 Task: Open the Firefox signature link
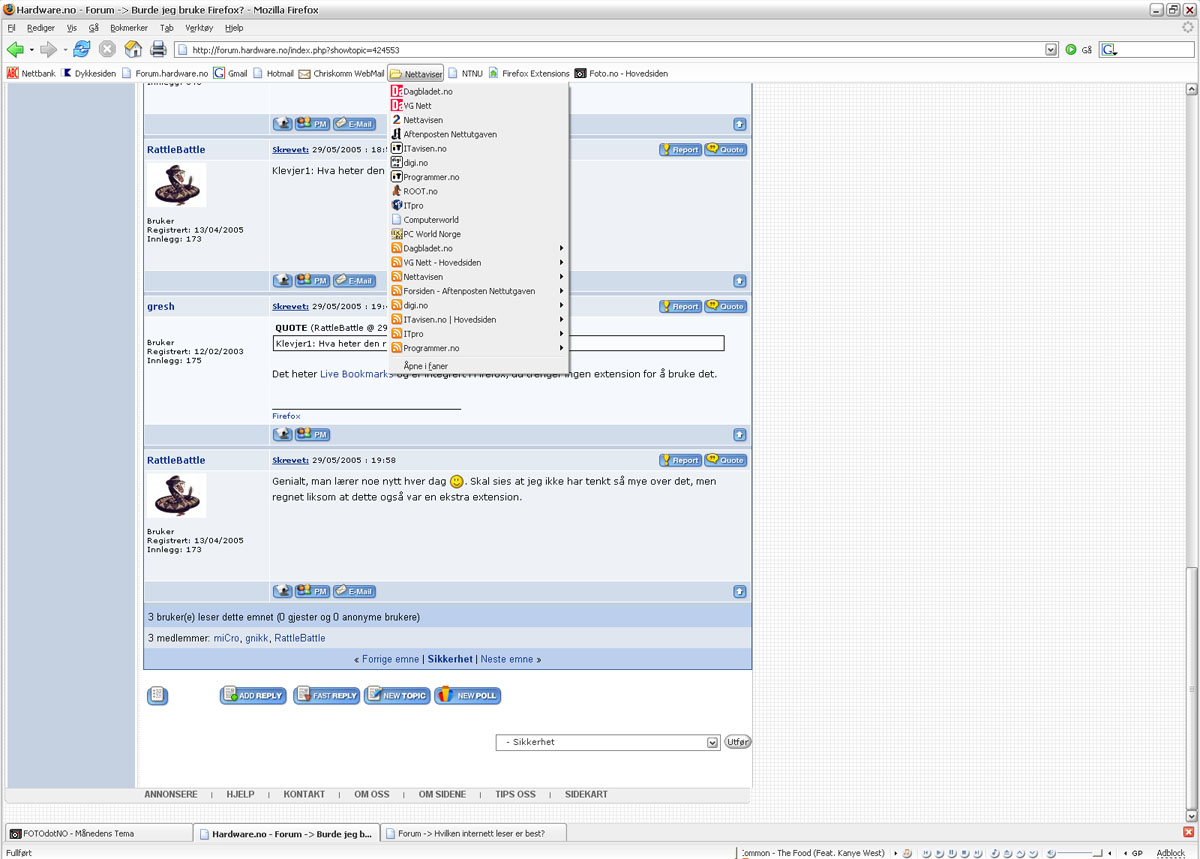click(286, 416)
